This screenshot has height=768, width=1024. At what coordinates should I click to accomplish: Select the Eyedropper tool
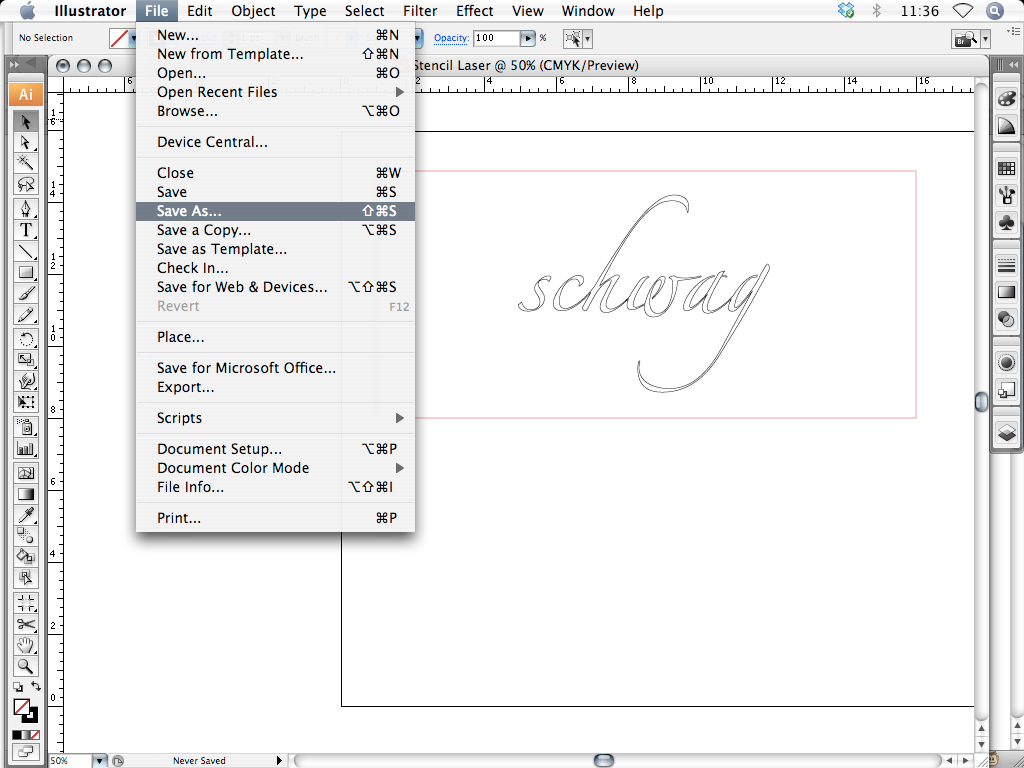(x=25, y=515)
